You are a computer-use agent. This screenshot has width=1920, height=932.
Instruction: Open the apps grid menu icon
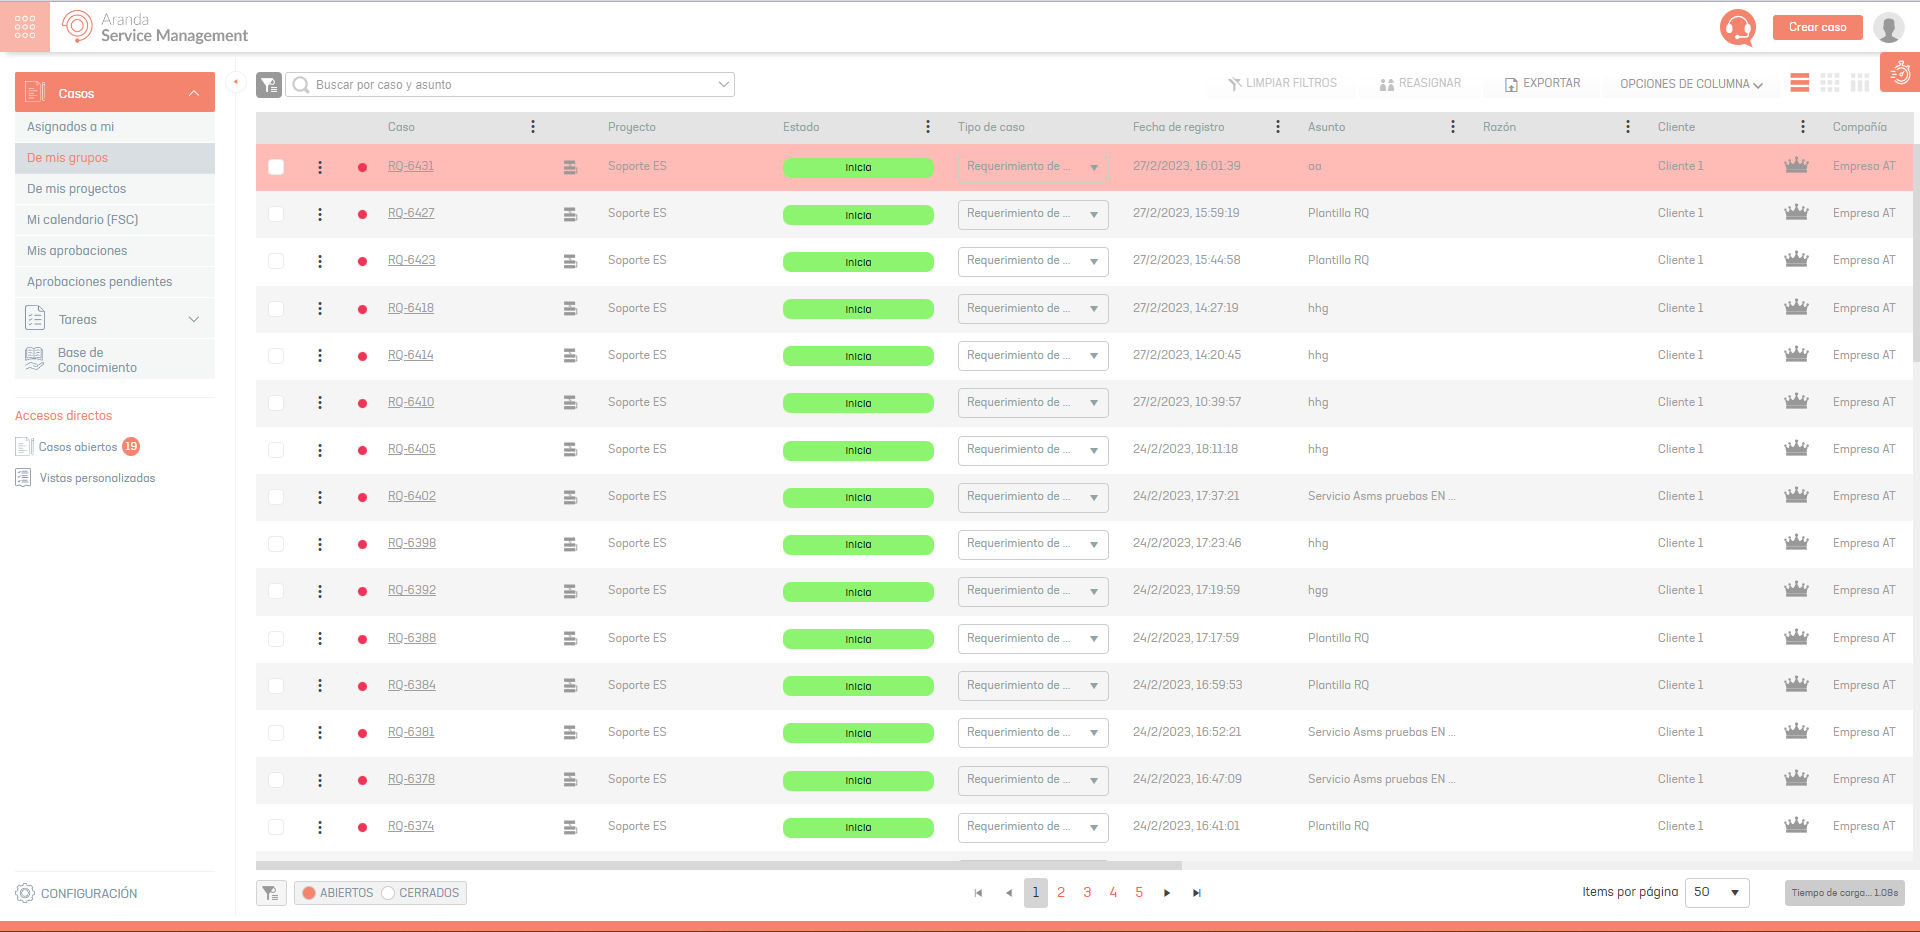click(x=25, y=27)
